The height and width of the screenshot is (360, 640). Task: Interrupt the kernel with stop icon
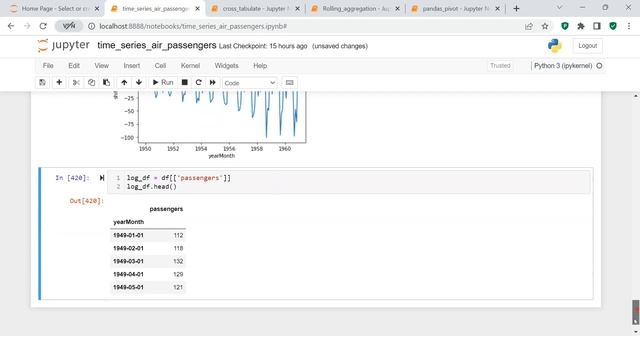(x=184, y=82)
